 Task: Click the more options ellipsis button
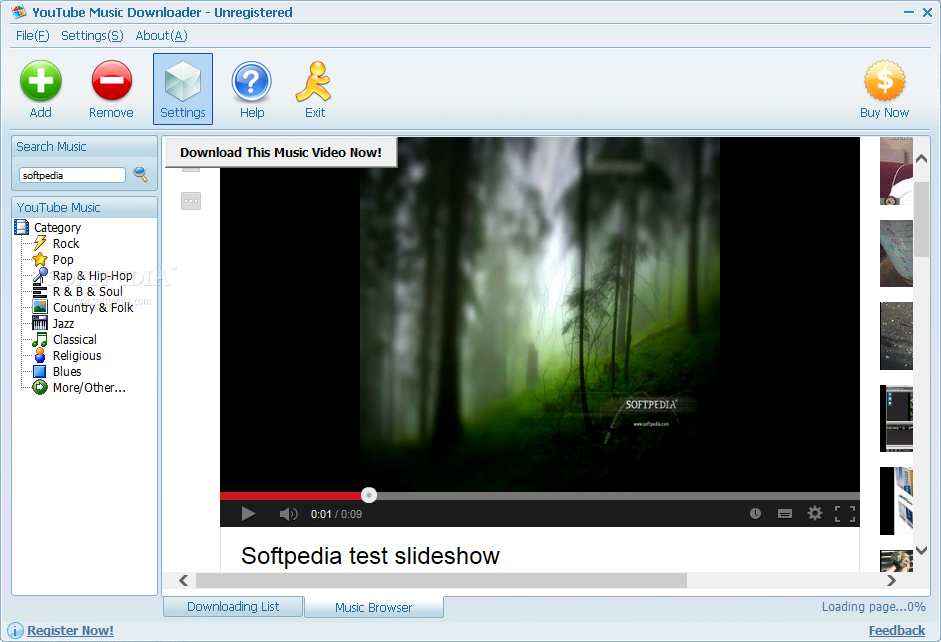pos(191,201)
